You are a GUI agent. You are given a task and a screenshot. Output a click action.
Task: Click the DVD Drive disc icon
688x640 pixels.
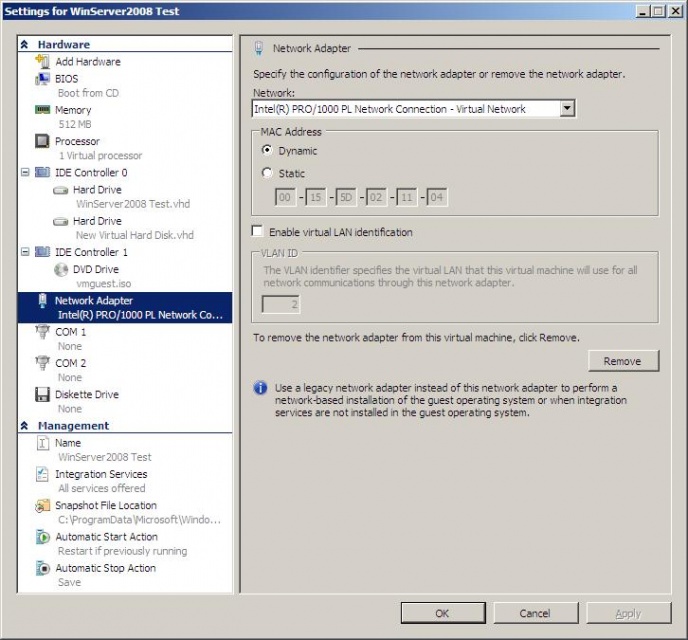click(x=61, y=269)
